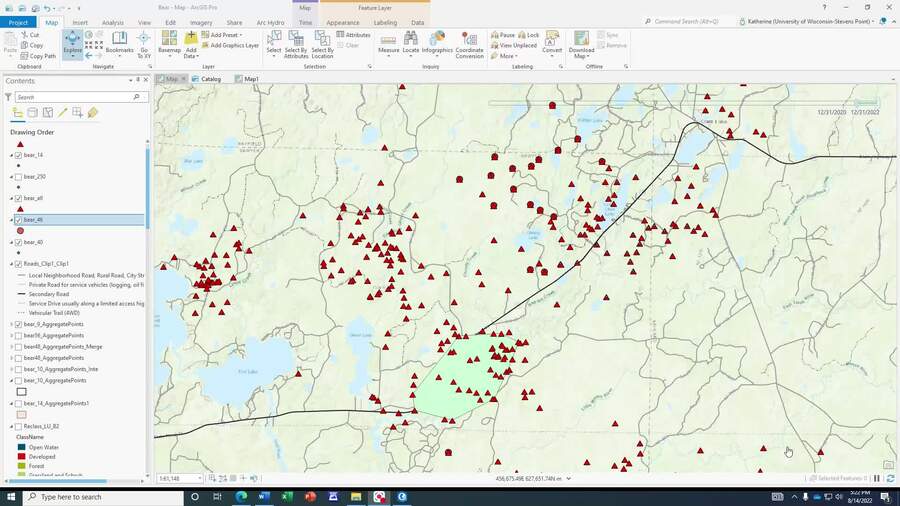Toggle the Roads_Clip1_Clip1 layer visibility
Image resolution: width=900 pixels, height=506 pixels.
pyautogui.click(x=19, y=264)
